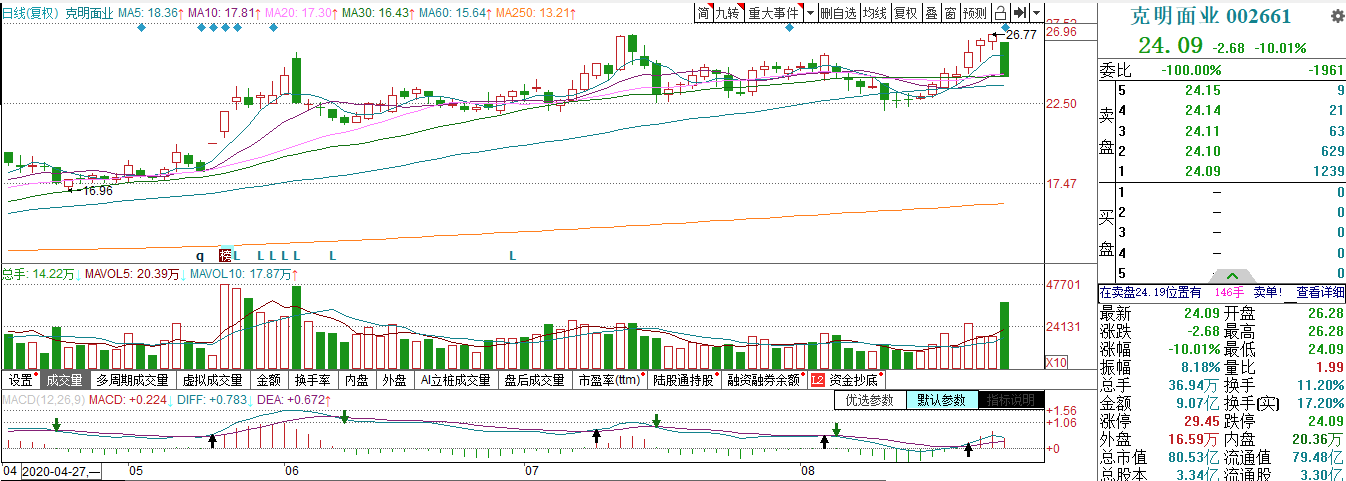Switch to 多周期成交量 tab
The height and width of the screenshot is (481, 1346).
point(133,380)
